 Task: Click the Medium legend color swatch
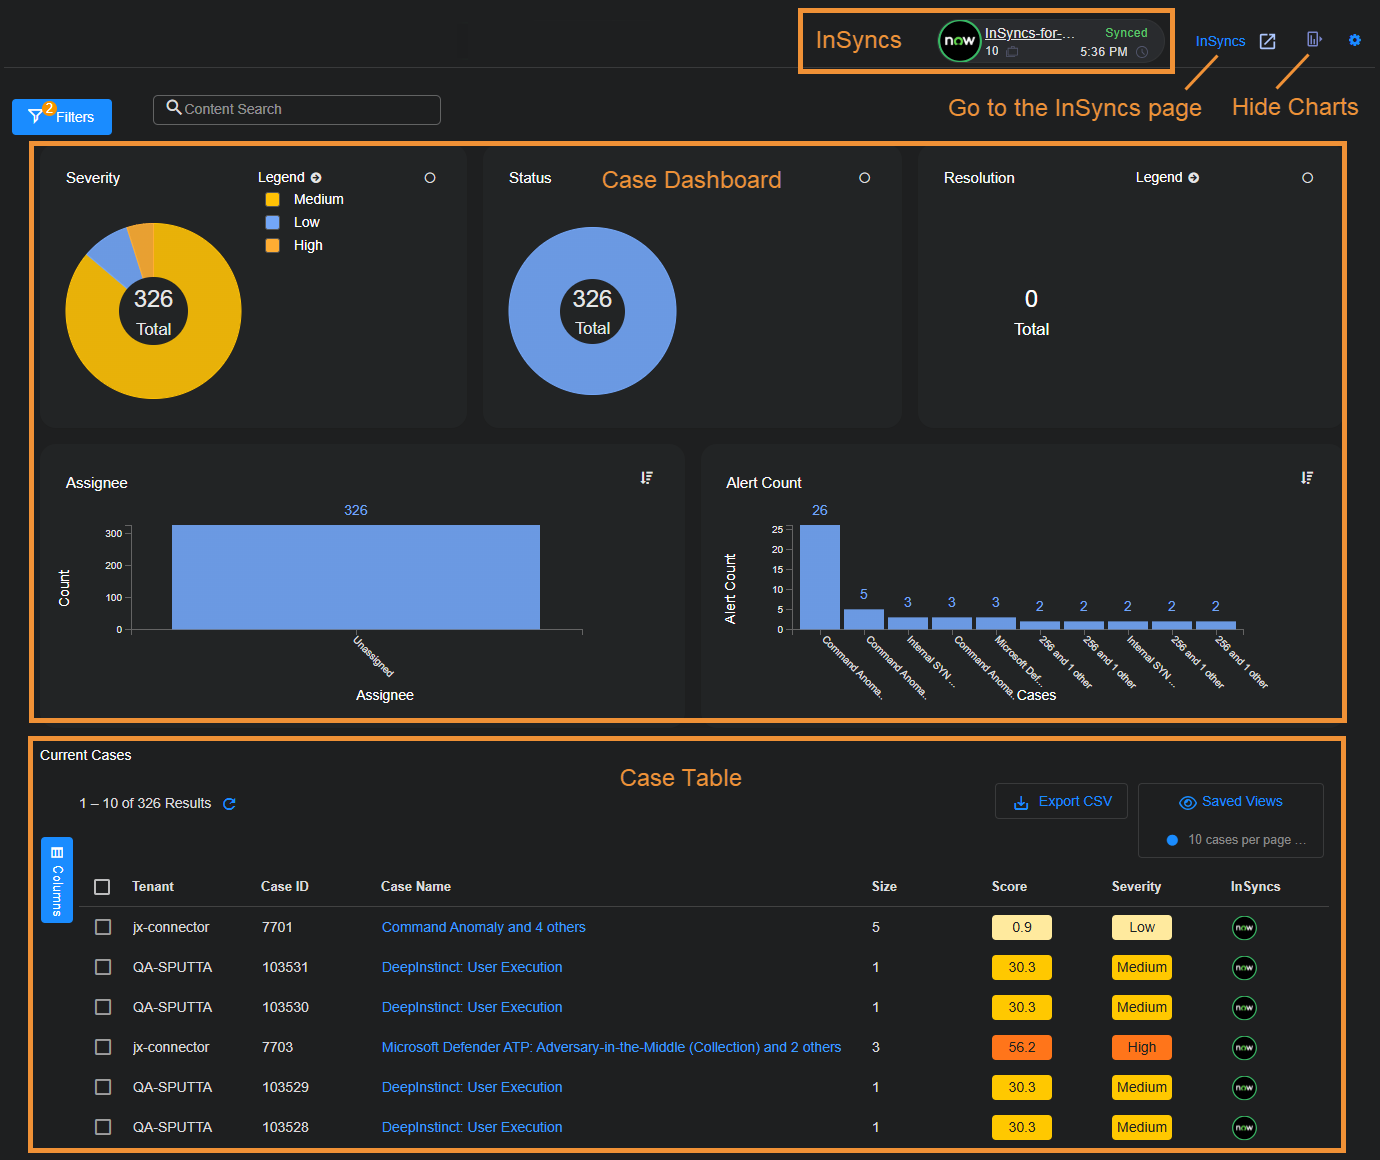272,200
